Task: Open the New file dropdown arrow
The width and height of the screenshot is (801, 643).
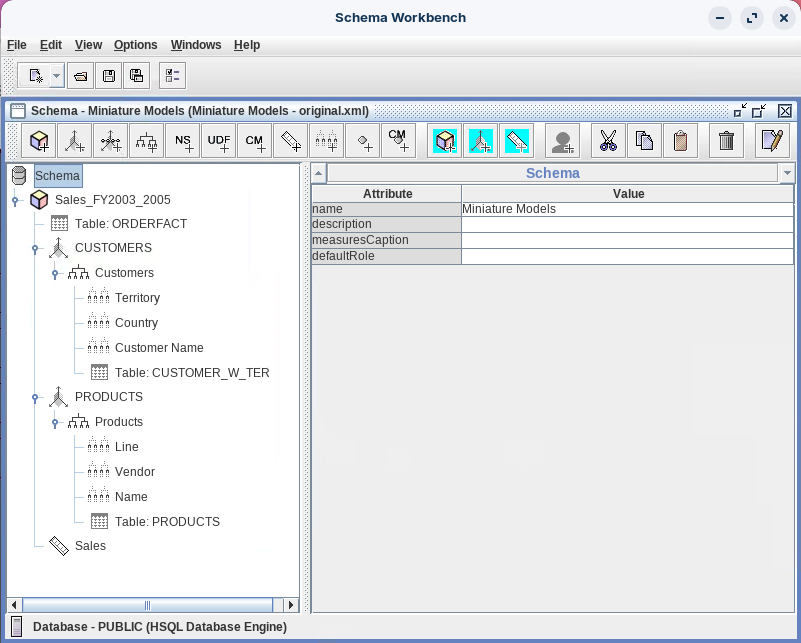Action: click(57, 76)
